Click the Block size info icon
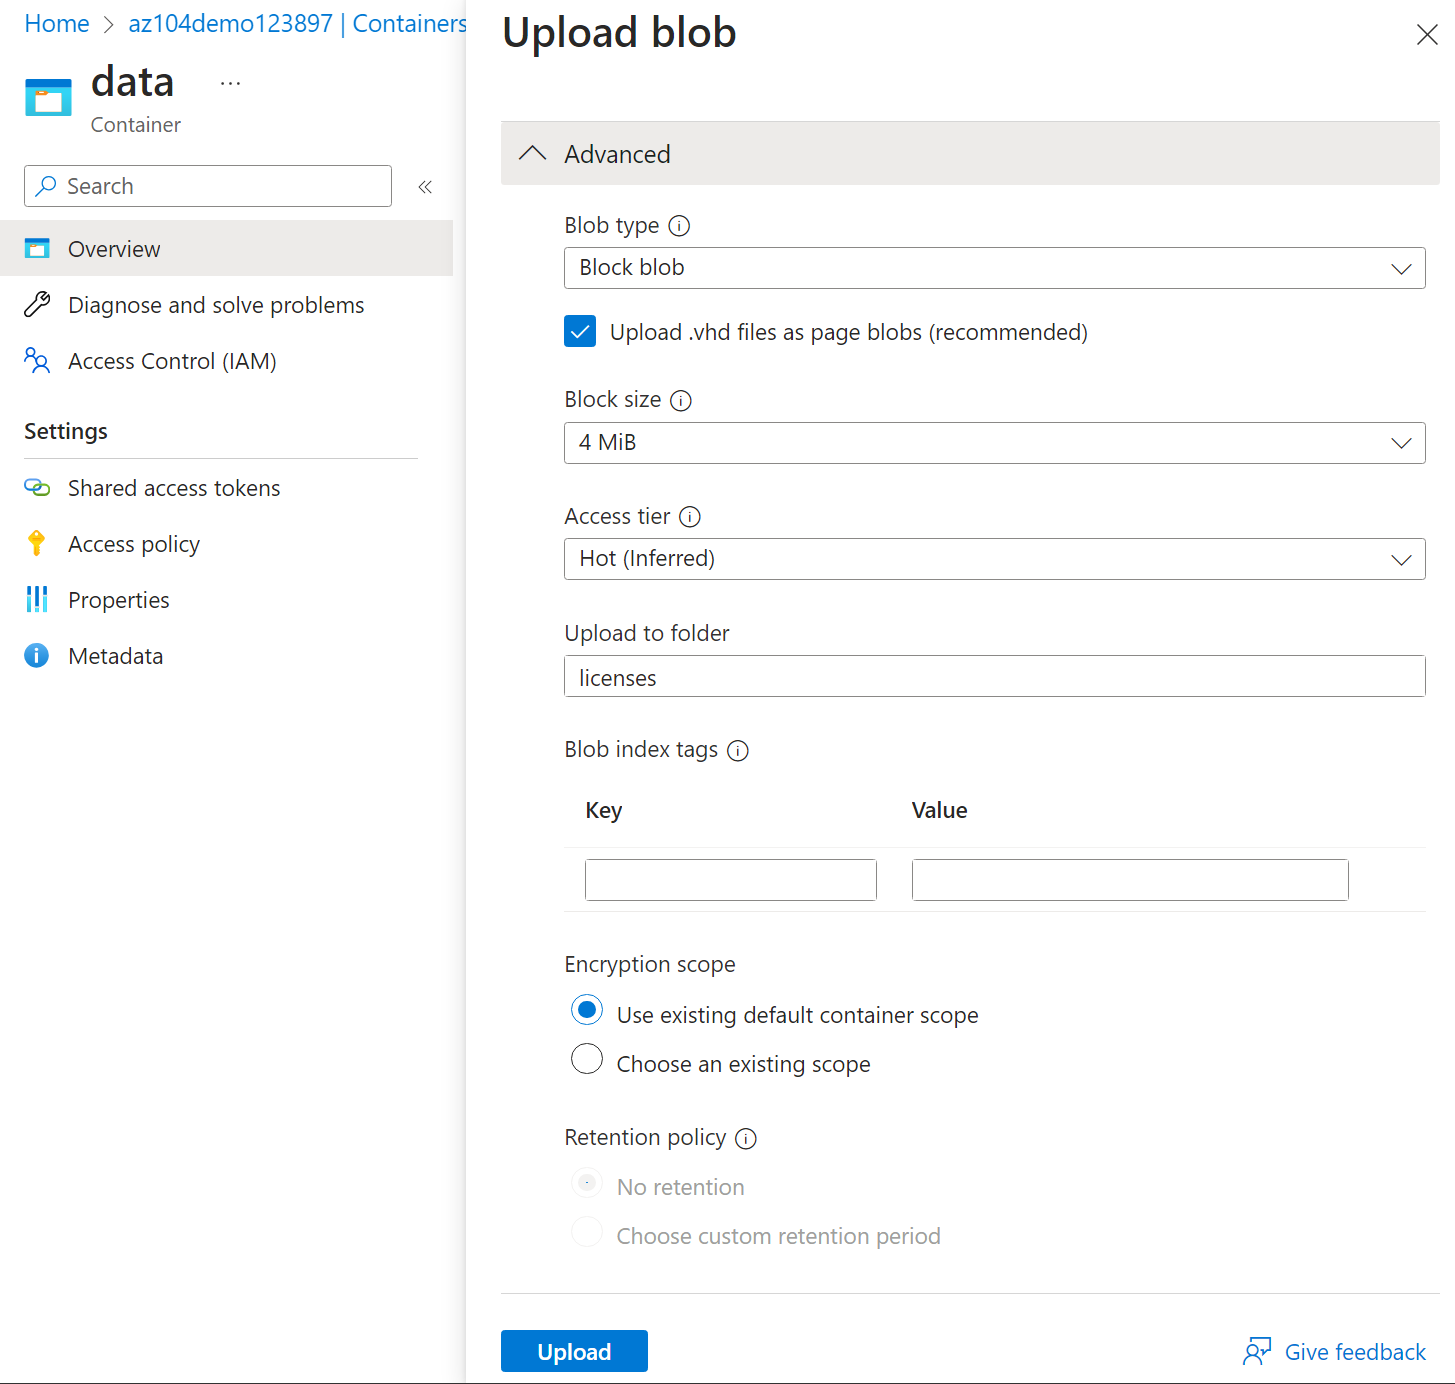 (681, 401)
